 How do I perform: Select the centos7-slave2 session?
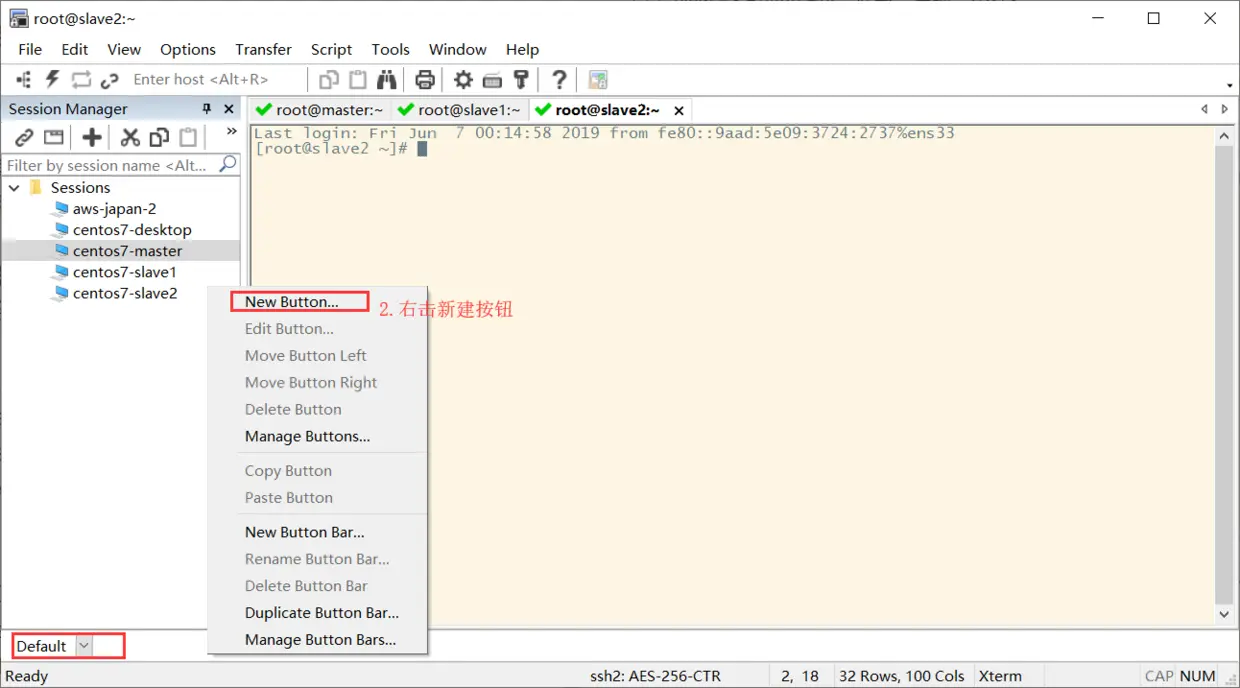point(125,293)
